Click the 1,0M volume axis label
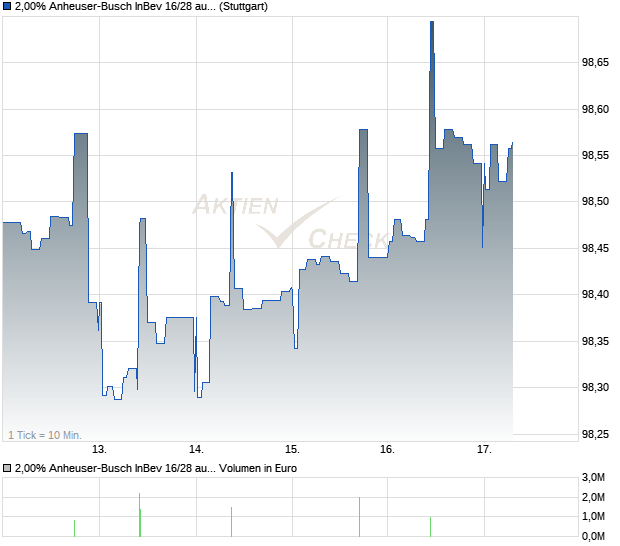 coord(593,516)
